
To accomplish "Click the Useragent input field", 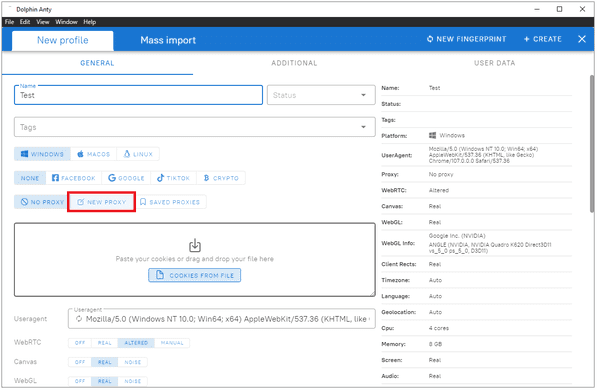I will 222,319.
